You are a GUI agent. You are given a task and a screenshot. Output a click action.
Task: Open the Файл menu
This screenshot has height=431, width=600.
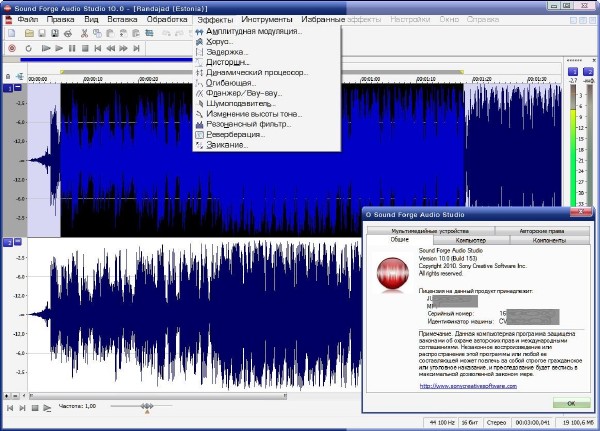coord(28,19)
